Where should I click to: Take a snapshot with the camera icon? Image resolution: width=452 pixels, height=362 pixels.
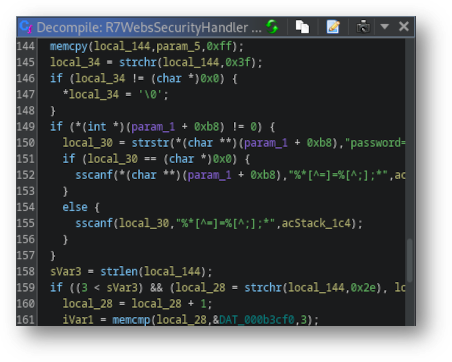click(363, 27)
